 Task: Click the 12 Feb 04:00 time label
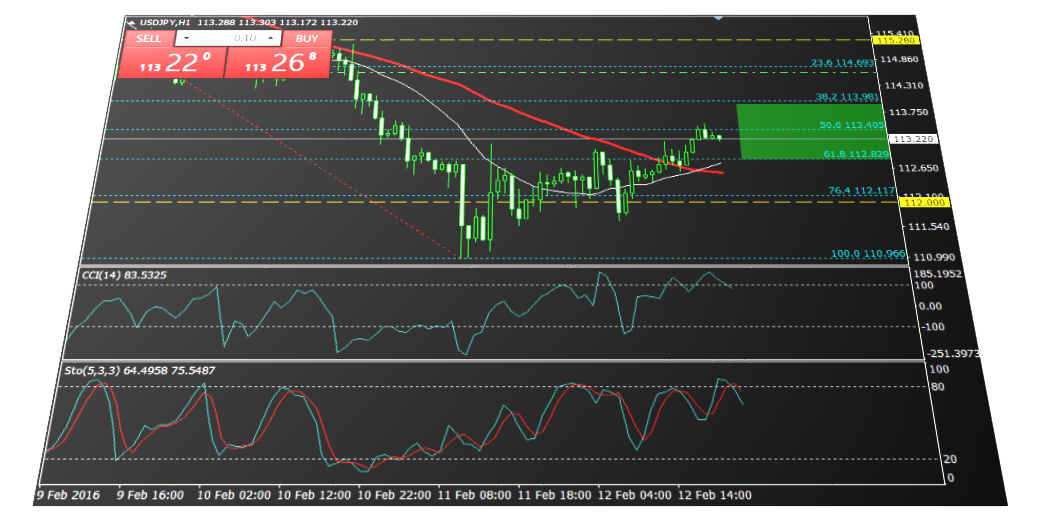click(635, 495)
